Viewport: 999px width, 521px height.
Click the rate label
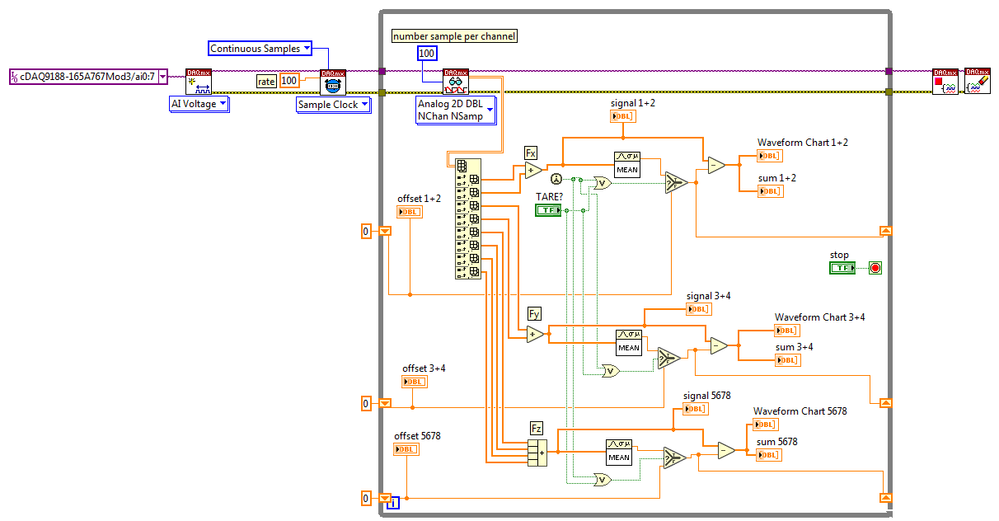[266, 81]
